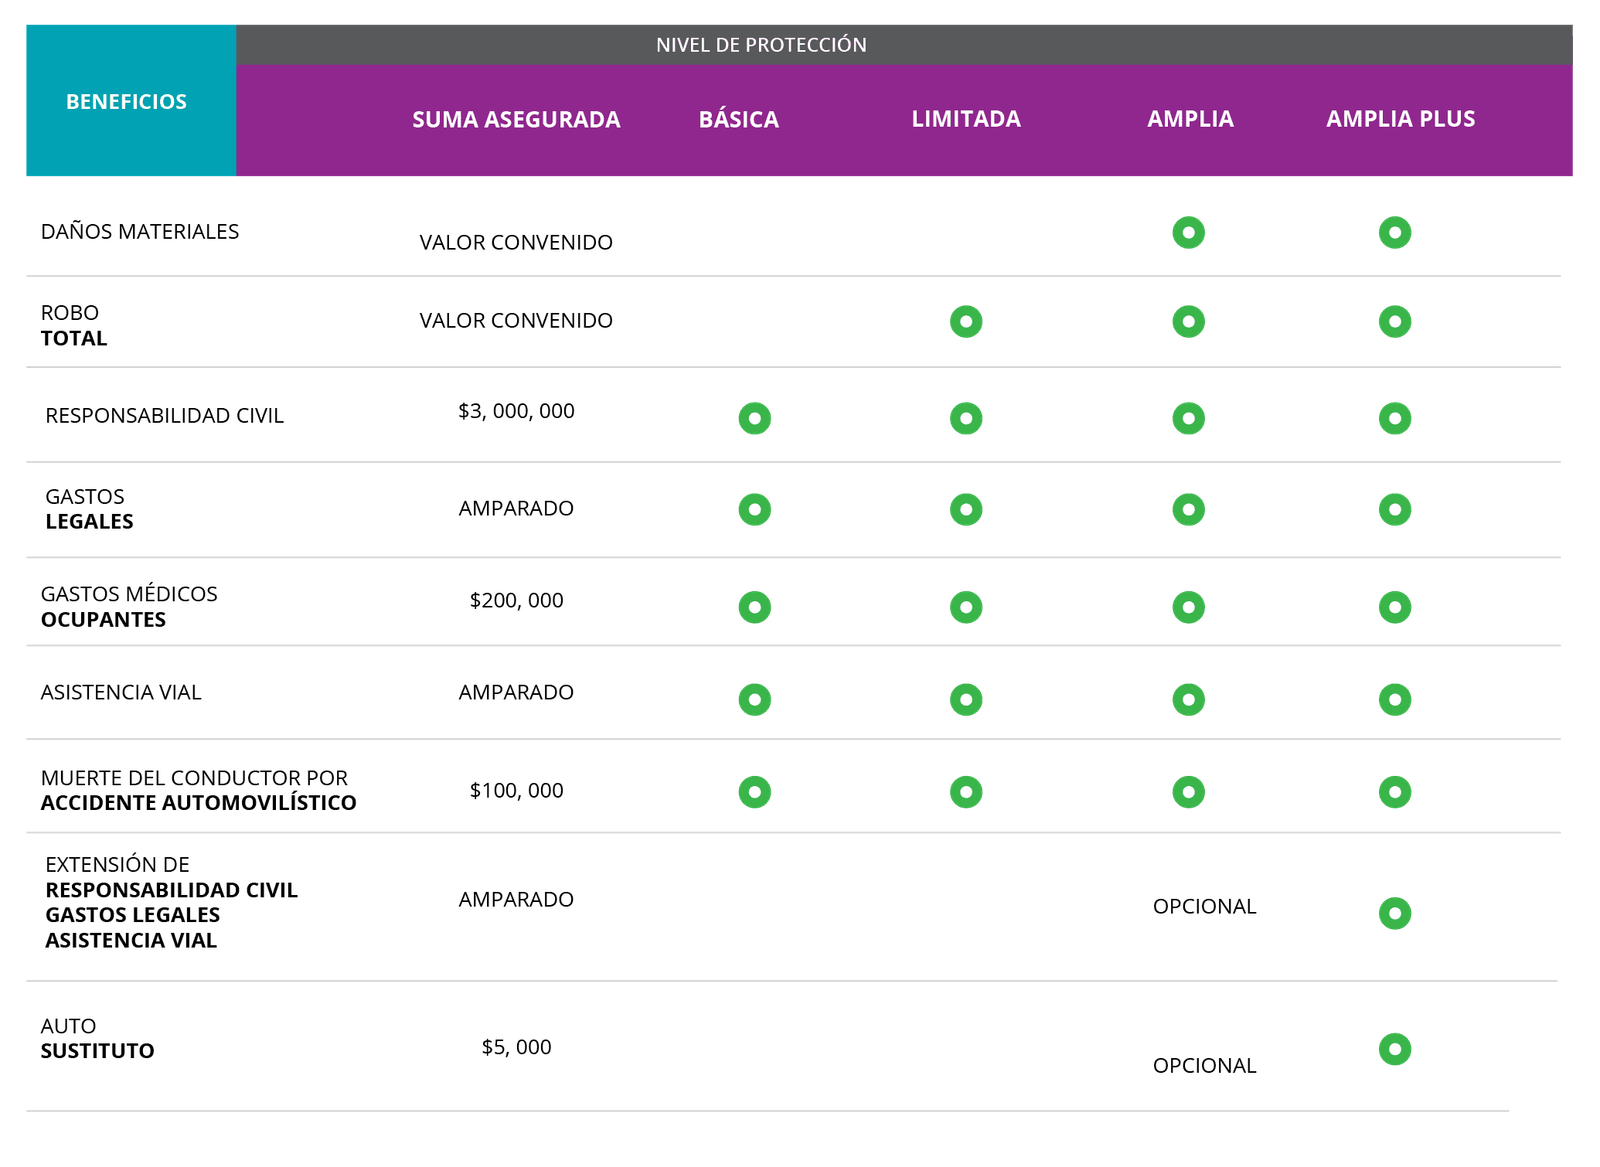The height and width of the screenshot is (1167, 1600).
Task: Click Auto Sustituto dot under Amplia Plus
Action: click(x=1394, y=1049)
